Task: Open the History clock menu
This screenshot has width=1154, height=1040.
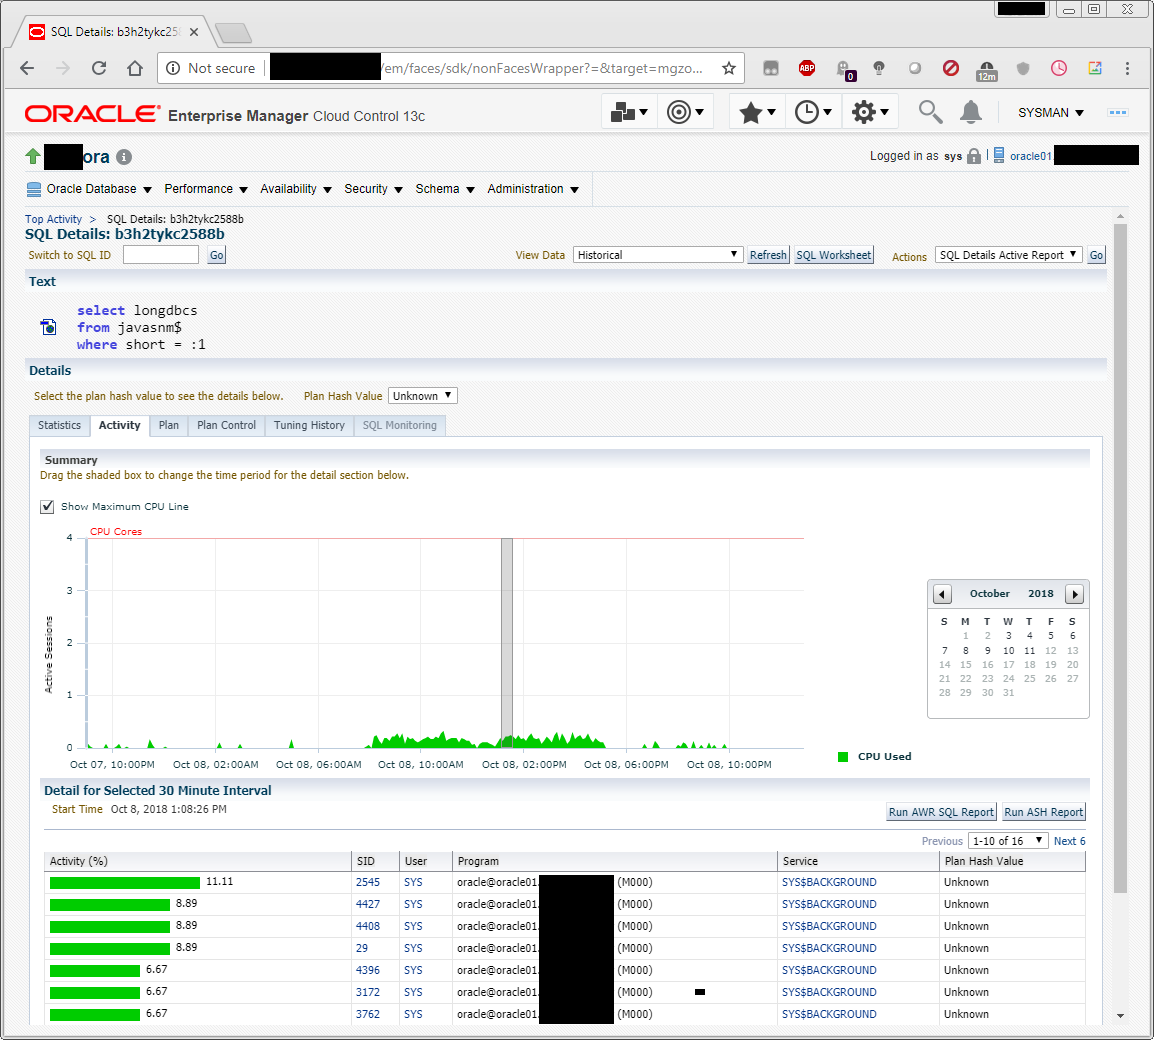Action: pyautogui.click(x=813, y=112)
